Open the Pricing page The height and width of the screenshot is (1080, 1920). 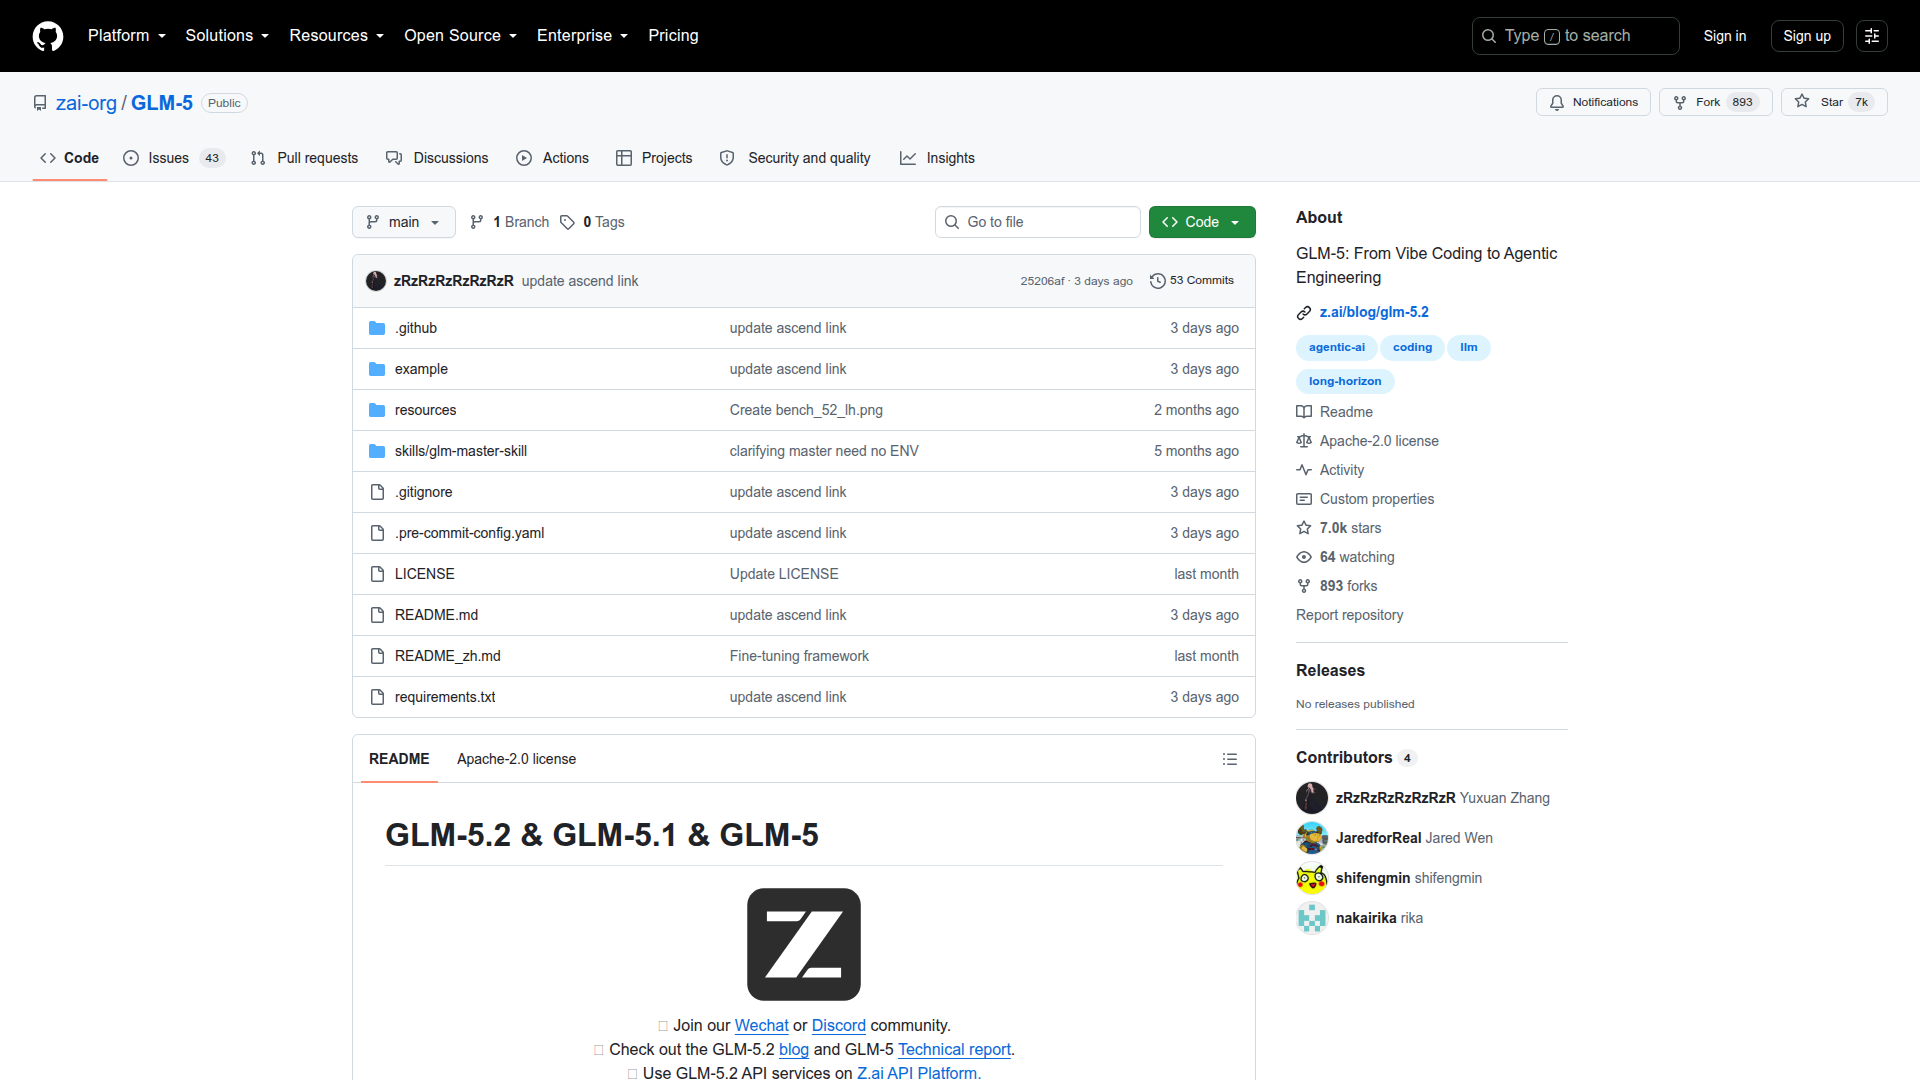click(673, 36)
